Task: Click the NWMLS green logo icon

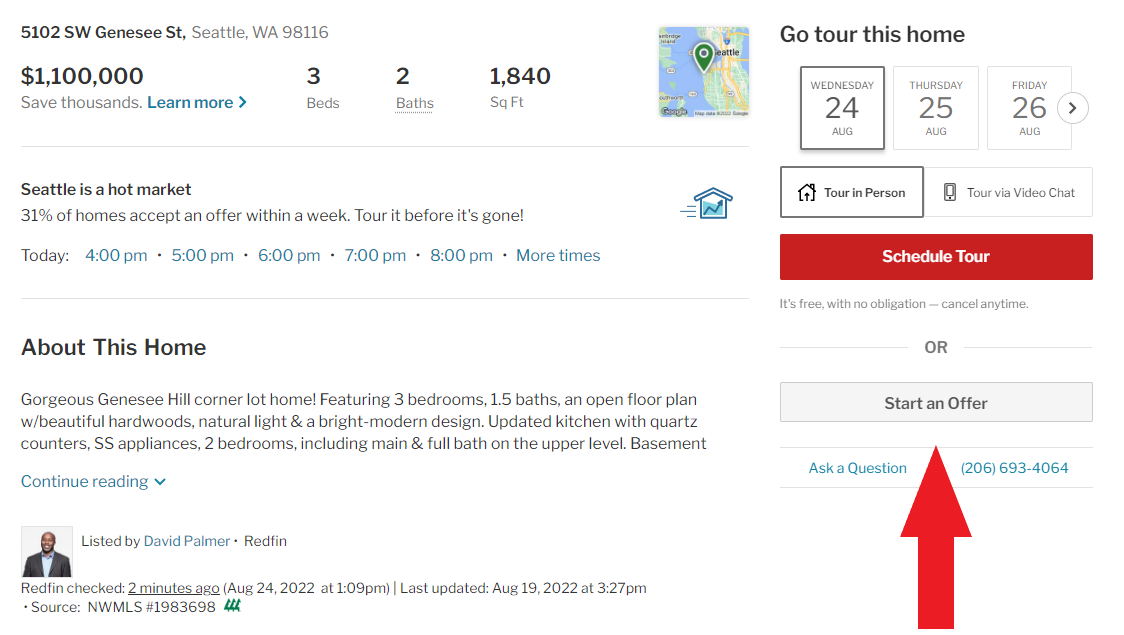Action: [232, 606]
